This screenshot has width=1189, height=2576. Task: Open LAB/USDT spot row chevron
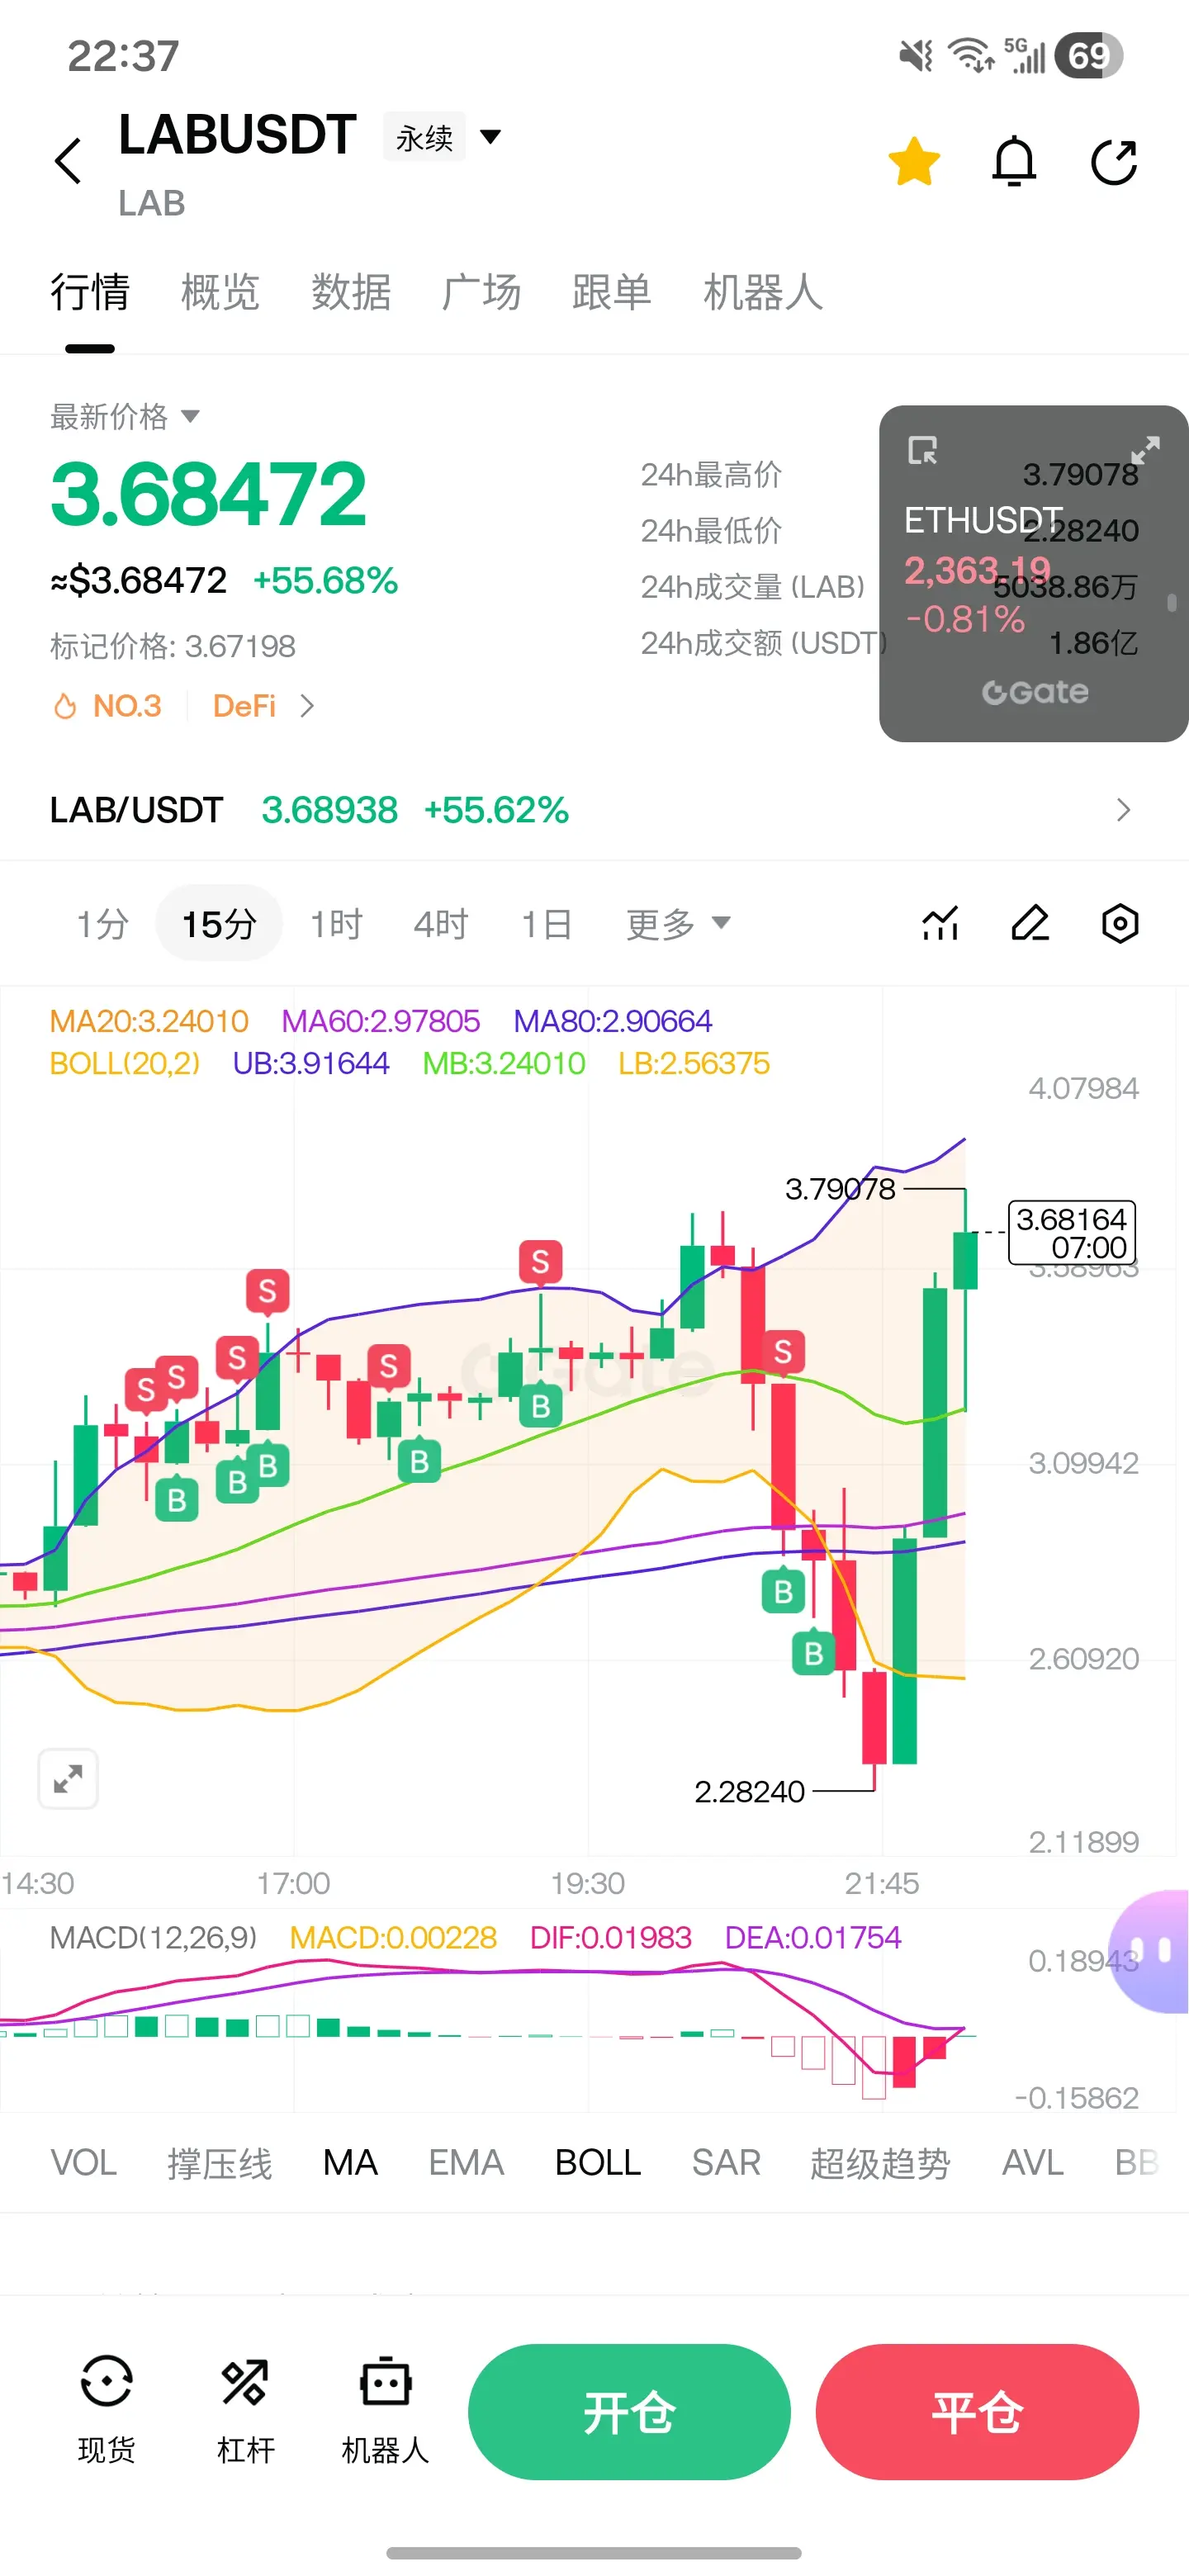pos(1123,810)
